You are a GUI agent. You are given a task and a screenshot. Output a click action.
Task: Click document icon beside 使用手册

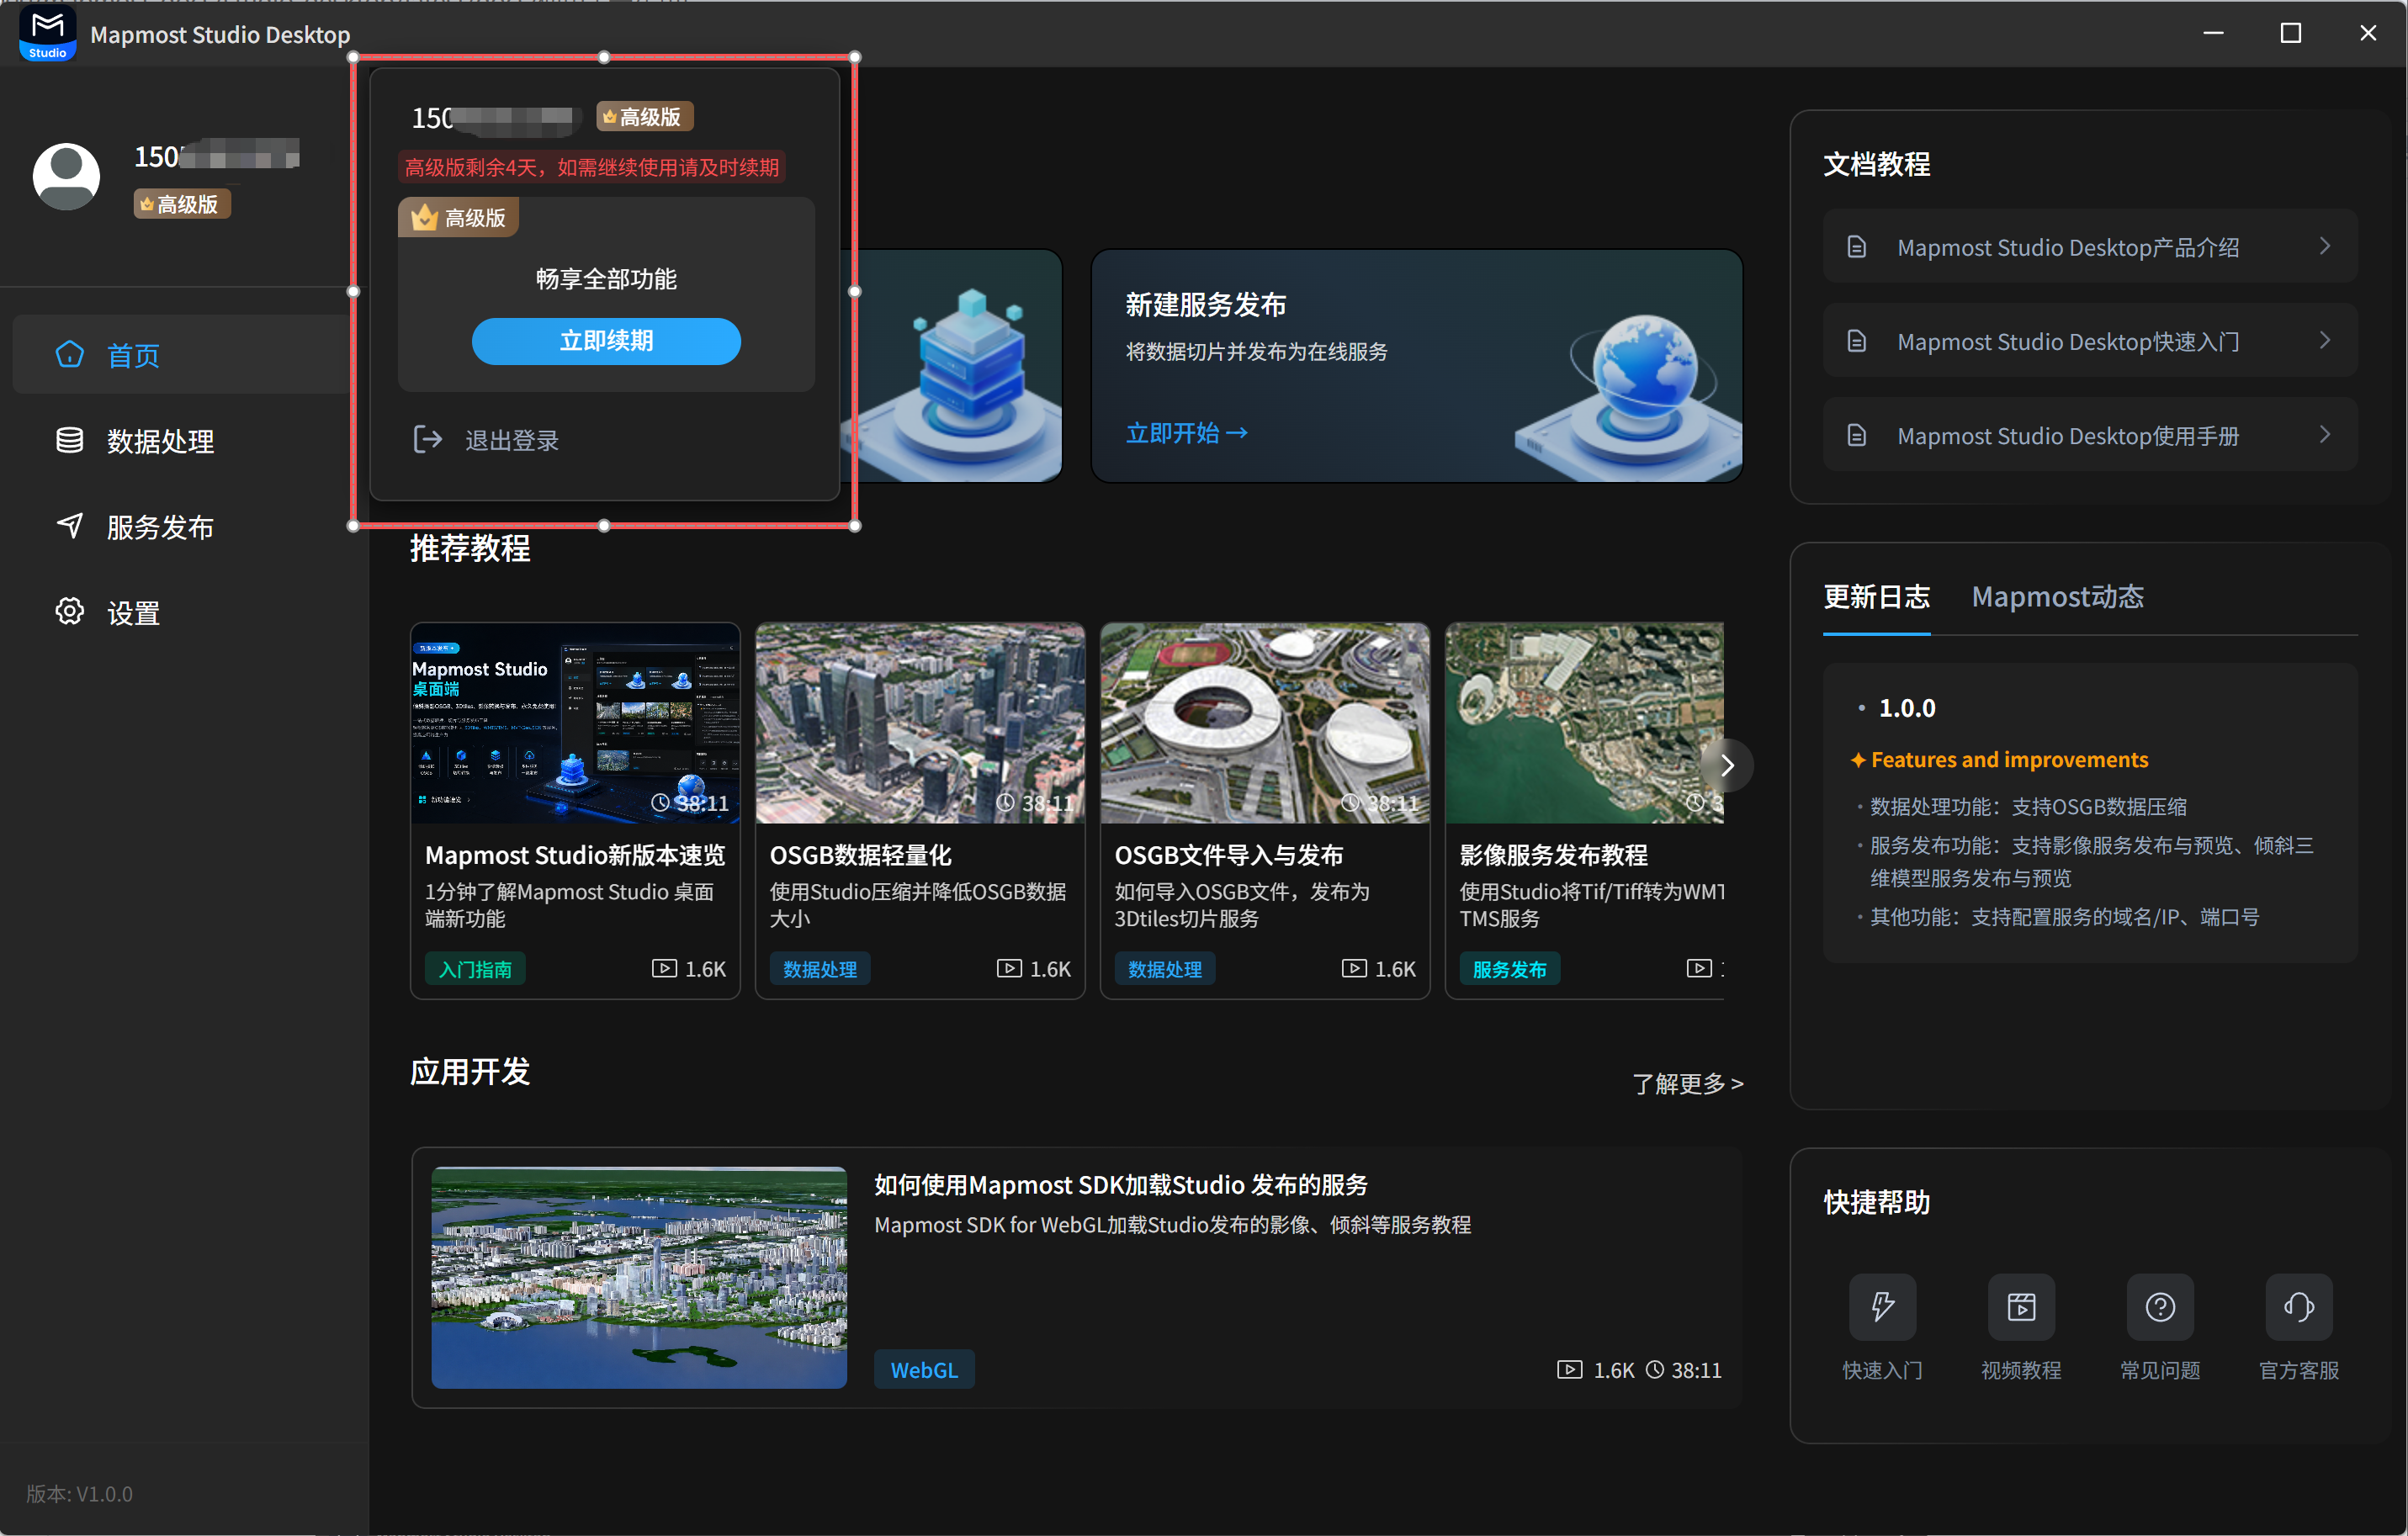[x=1857, y=435]
